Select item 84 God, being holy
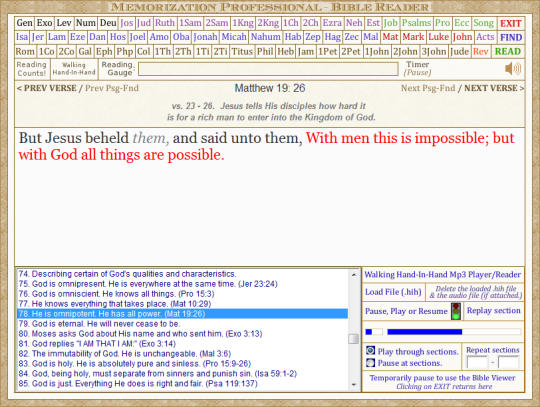 [x=183, y=374]
